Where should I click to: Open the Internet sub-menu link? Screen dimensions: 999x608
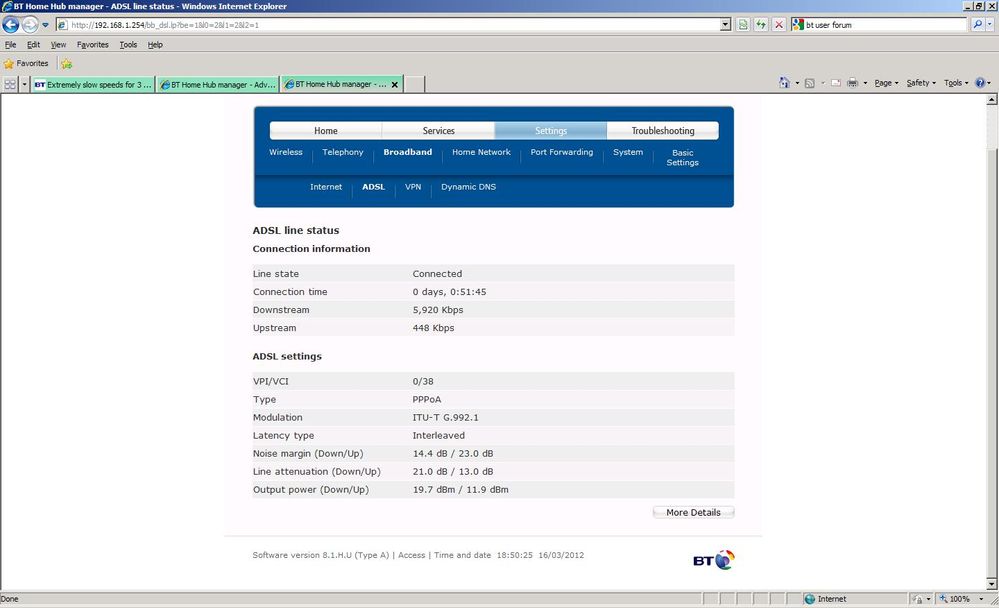(x=326, y=187)
